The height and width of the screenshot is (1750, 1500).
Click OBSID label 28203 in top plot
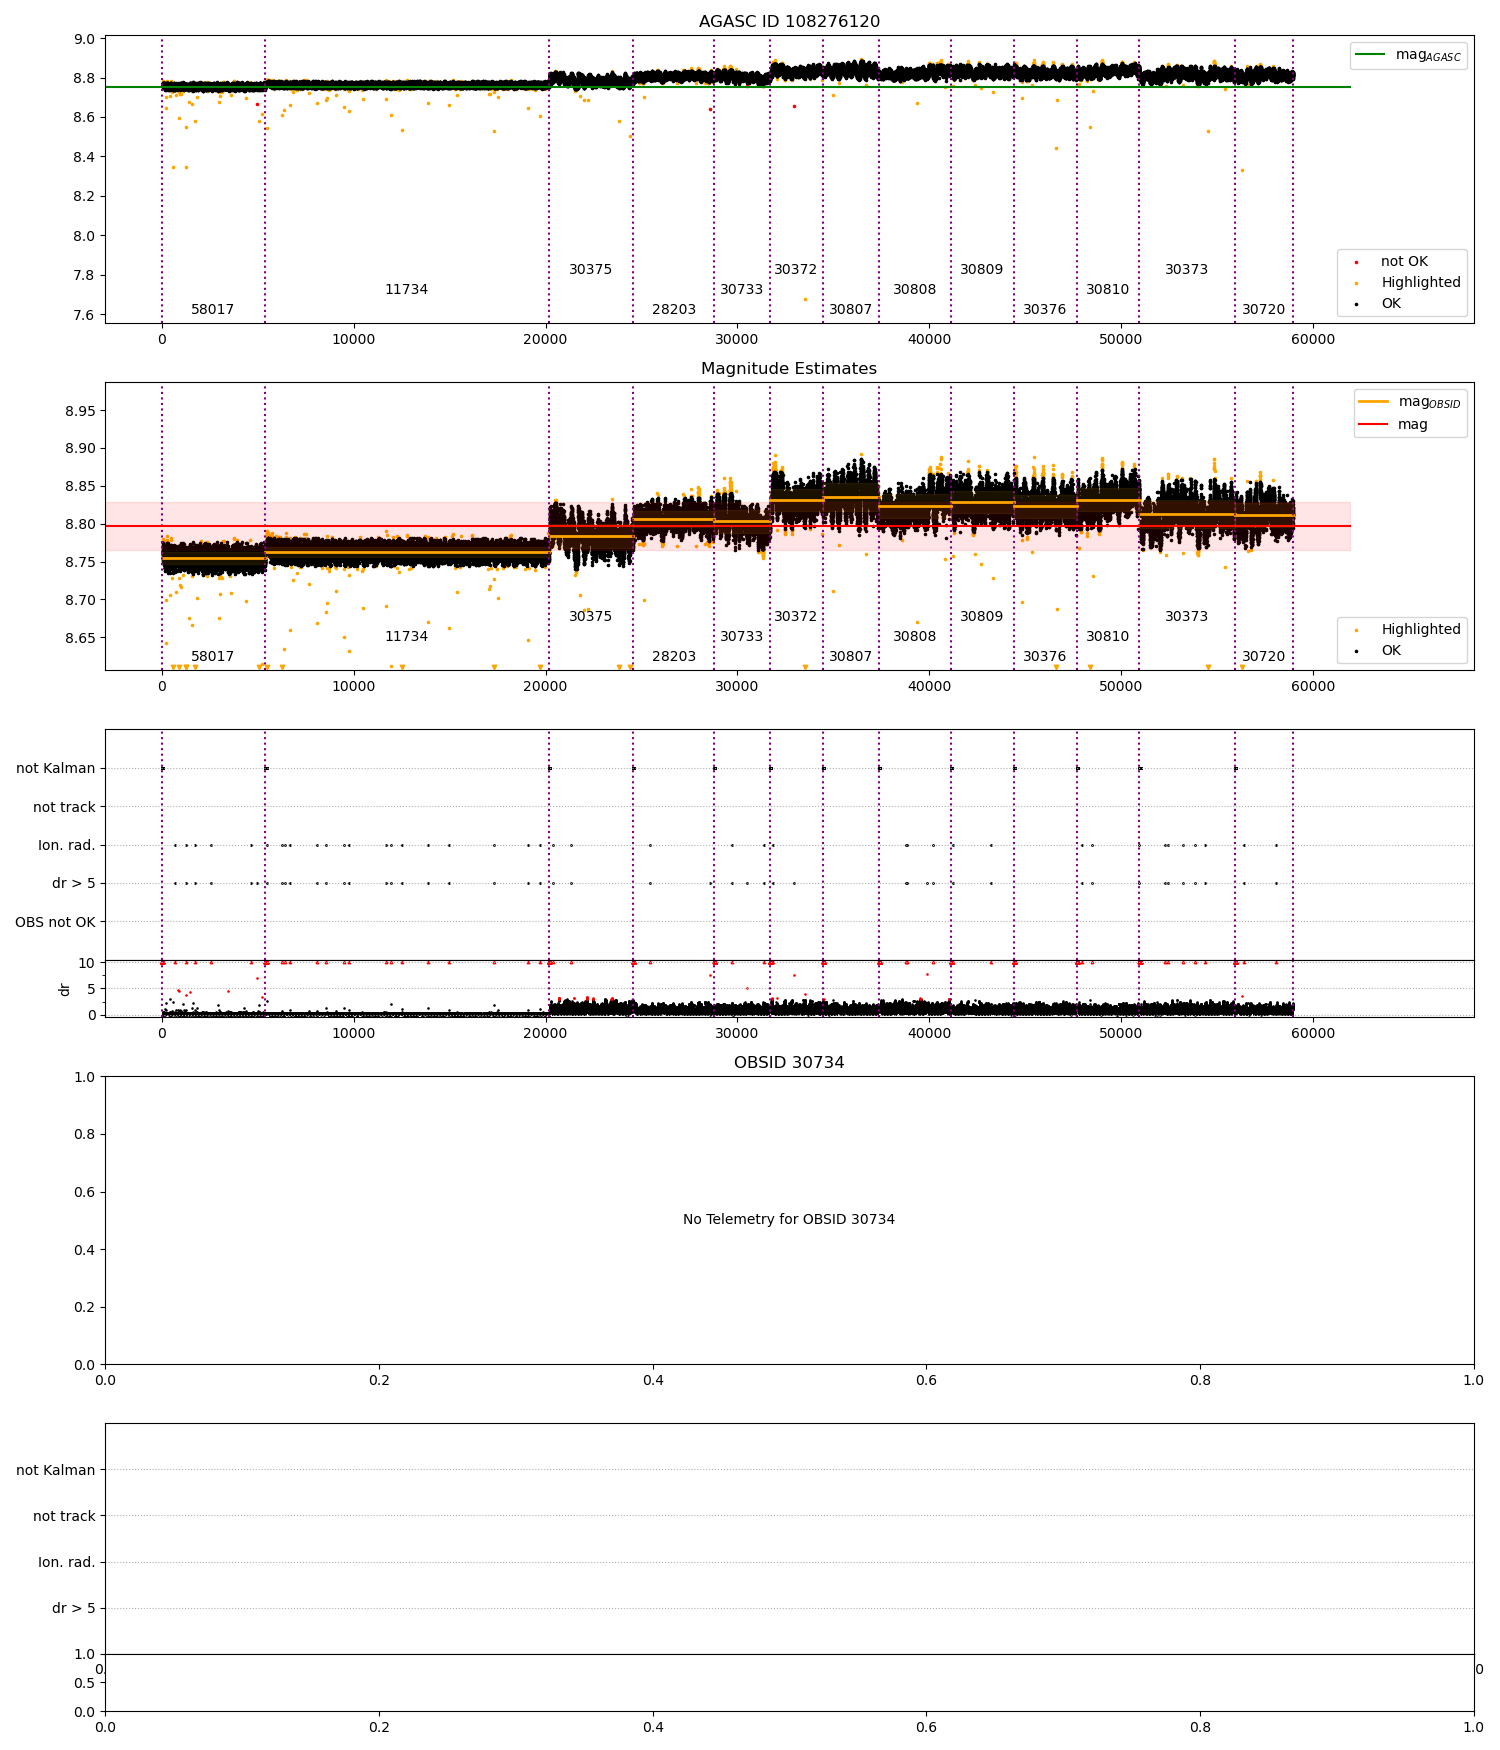674,310
